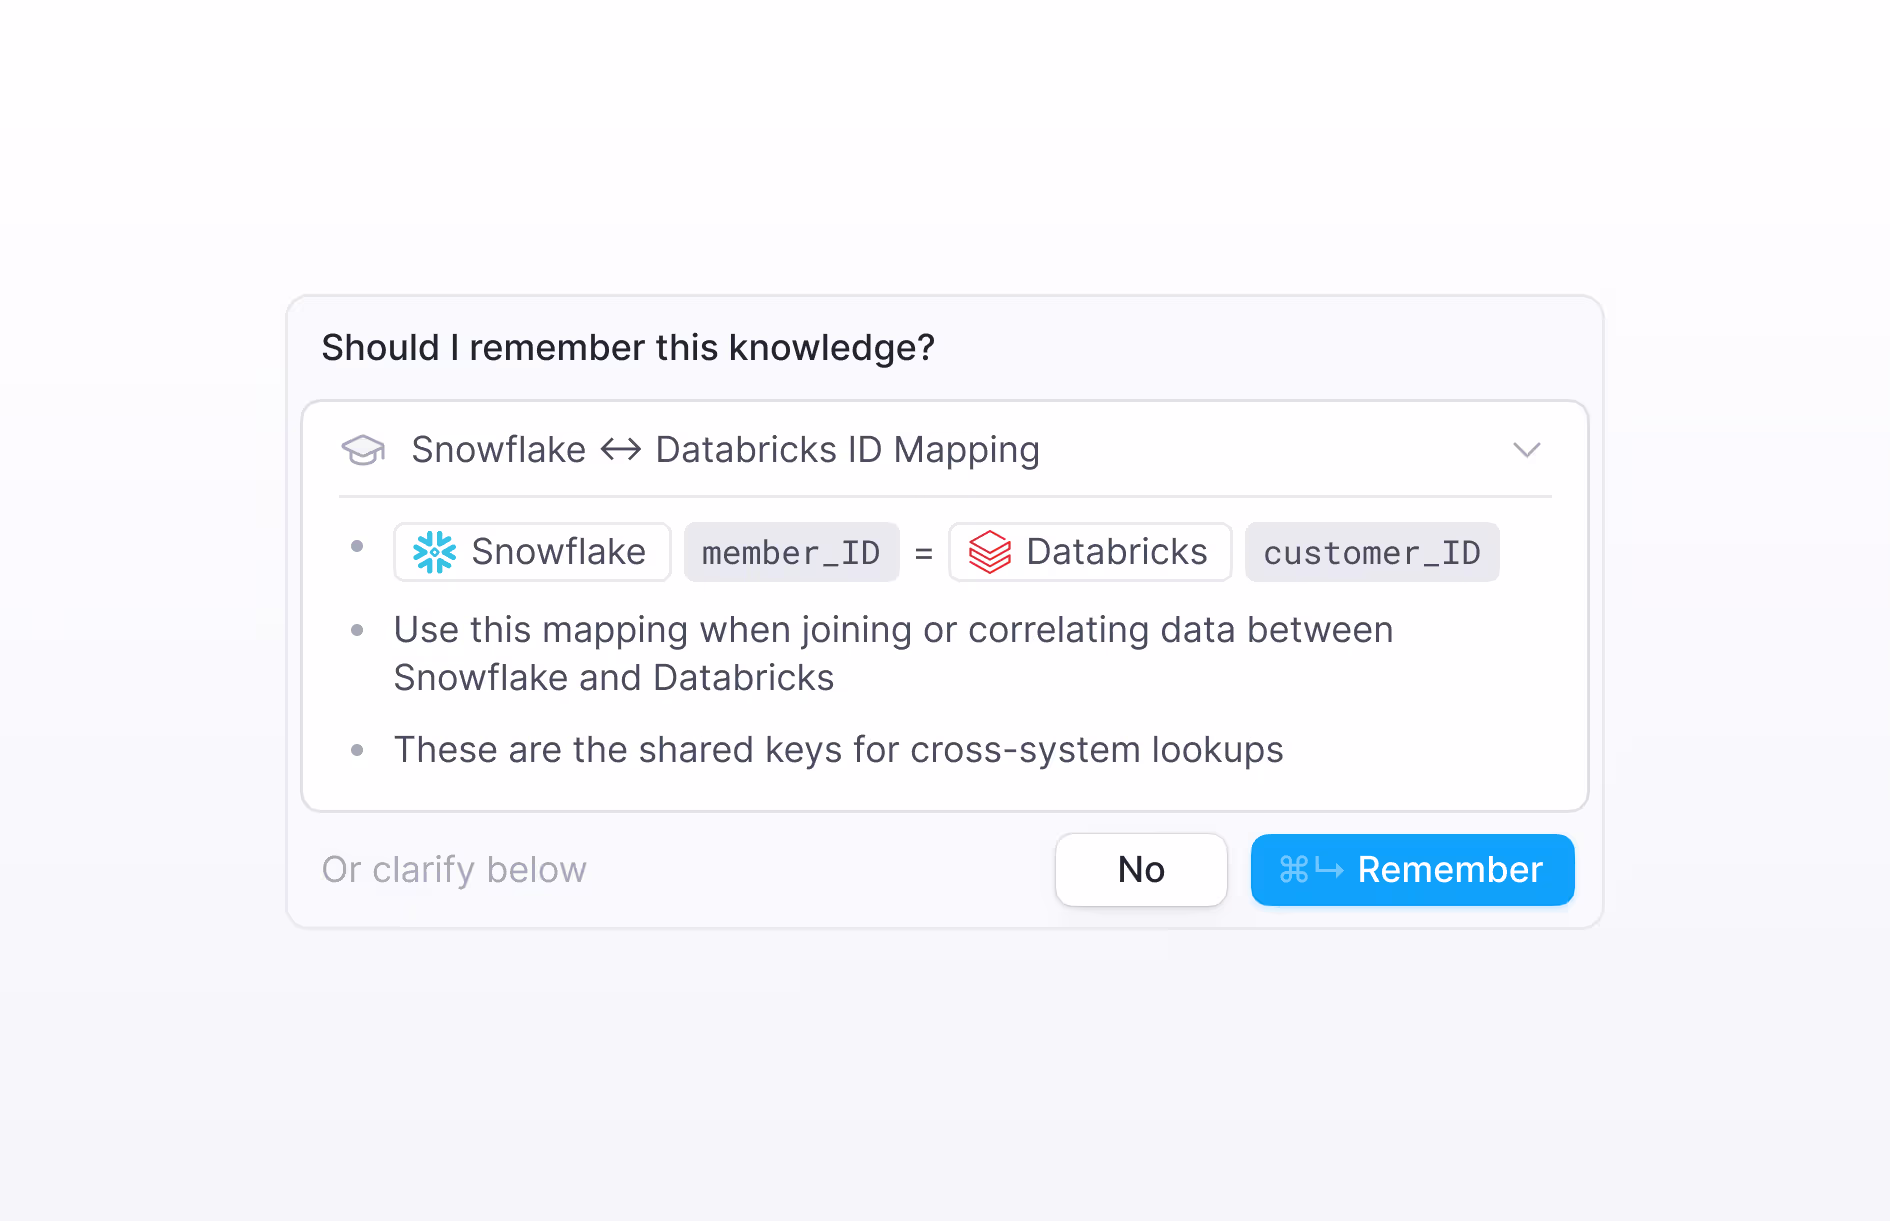Select the Databricks source chip
Screen dimensions: 1890x1221
click(1090, 552)
